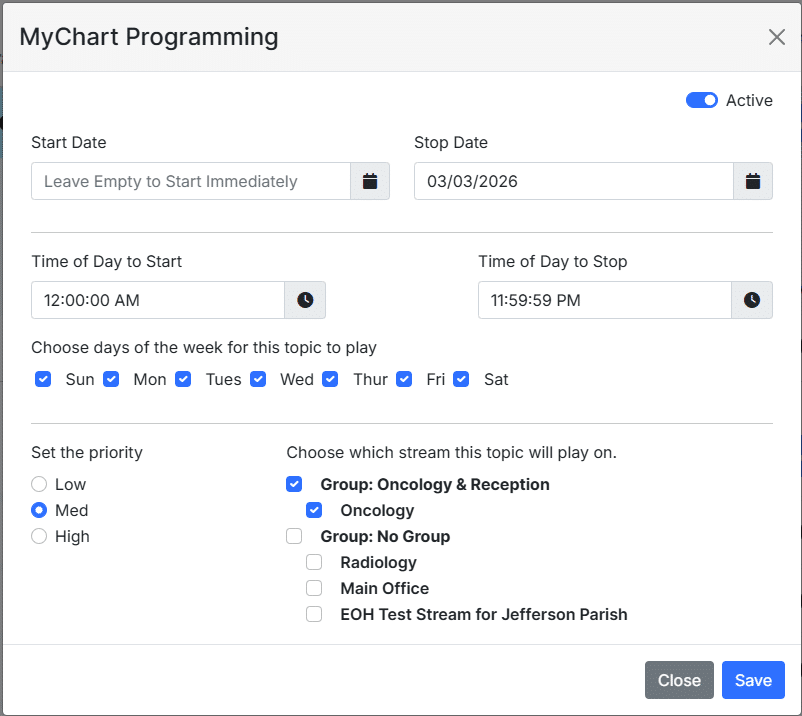Viewport: 802px width, 716px height.
Task: Click the clock icon for stop time
Action: [752, 300]
